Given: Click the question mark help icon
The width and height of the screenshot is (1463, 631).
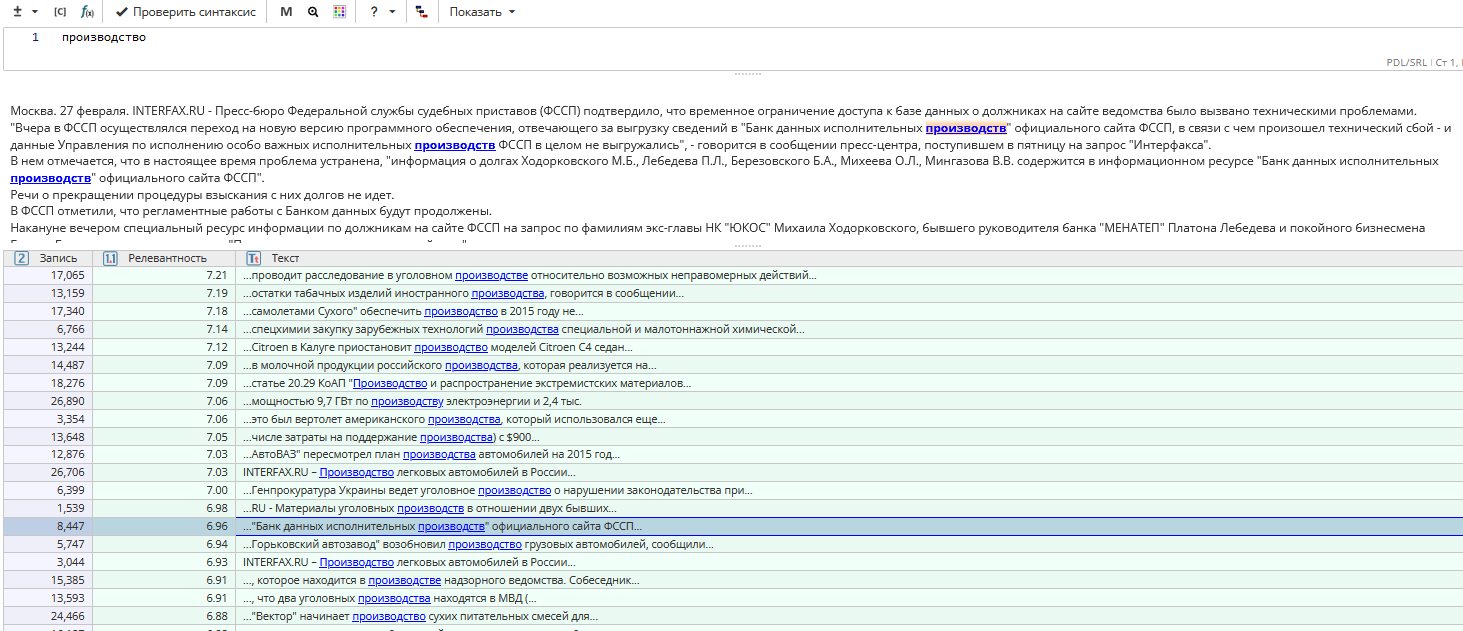Looking at the screenshot, I should (374, 12).
